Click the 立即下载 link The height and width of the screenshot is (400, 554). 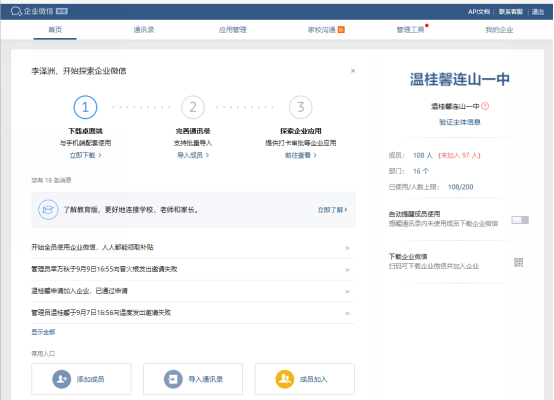tap(85, 155)
